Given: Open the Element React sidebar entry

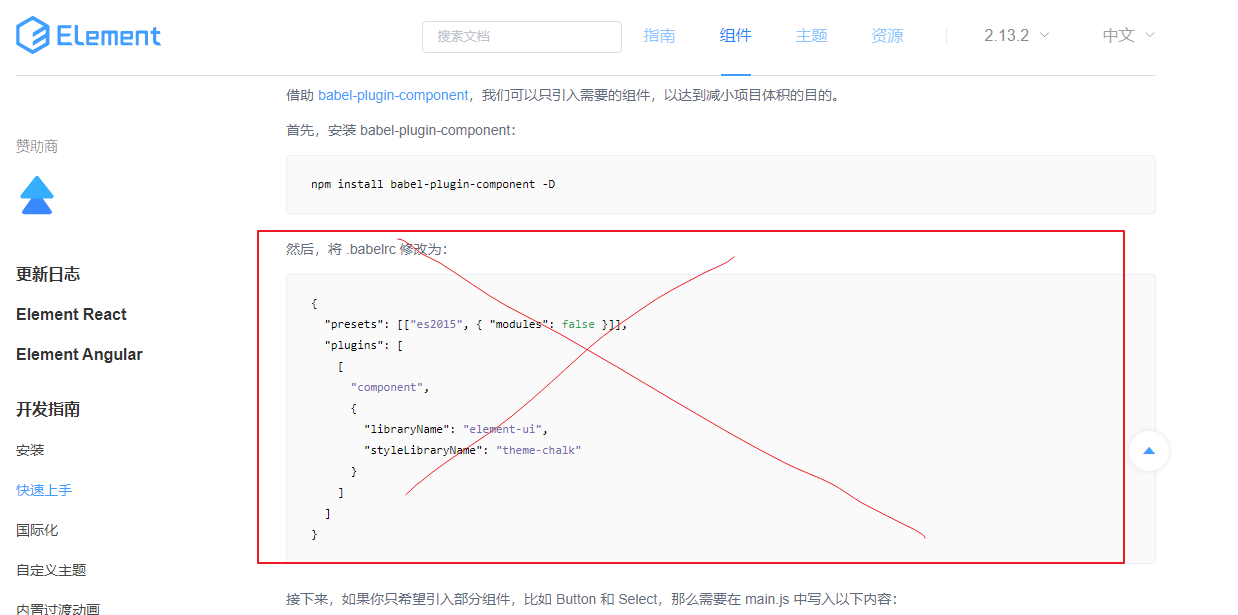Looking at the screenshot, I should 70,314.
